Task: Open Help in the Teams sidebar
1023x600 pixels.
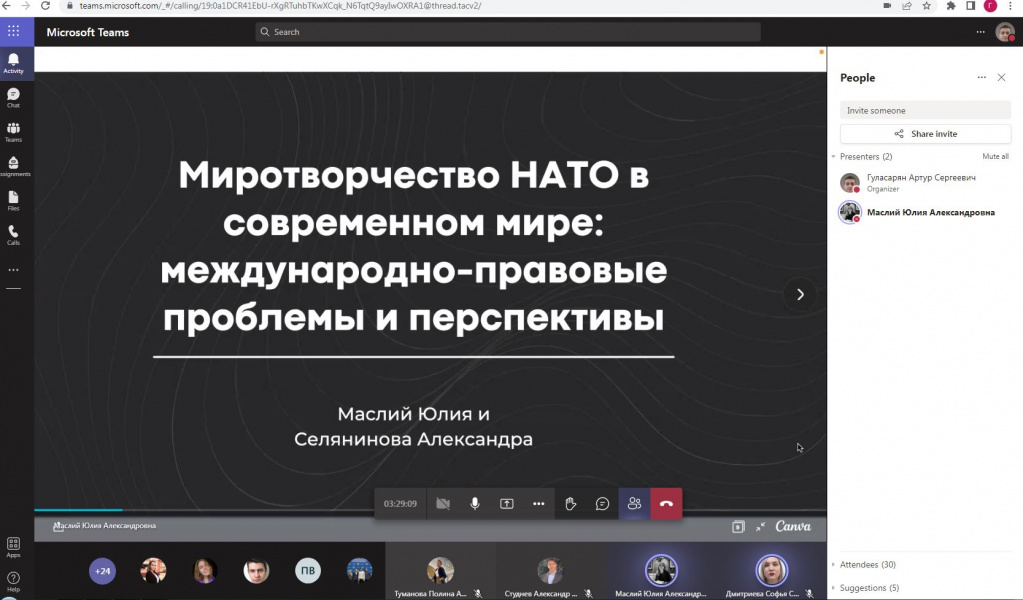Action: click(13, 581)
